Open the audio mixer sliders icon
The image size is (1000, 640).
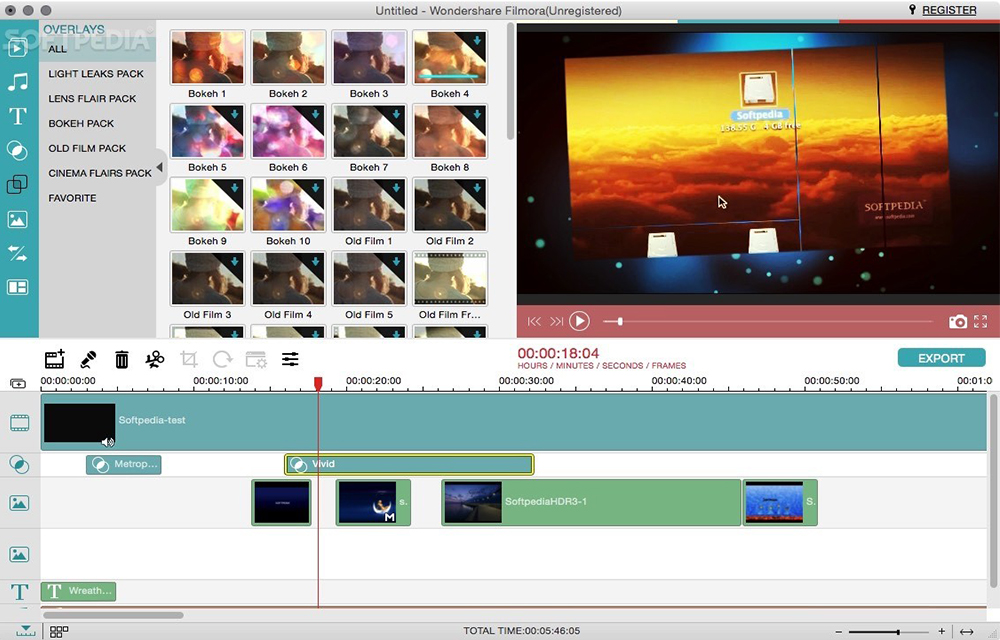290,358
